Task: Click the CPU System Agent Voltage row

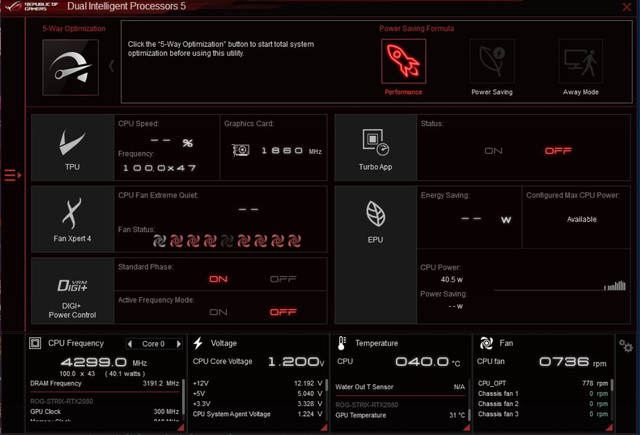Action: point(258,414)
